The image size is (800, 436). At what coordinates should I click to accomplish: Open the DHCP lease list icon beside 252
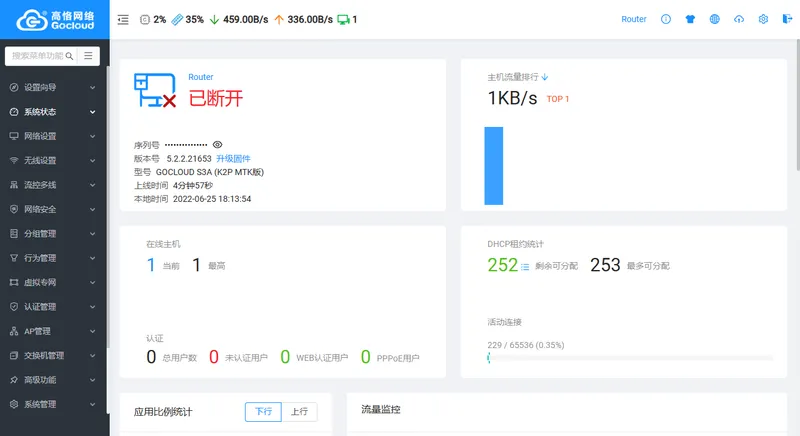(525, 267)
